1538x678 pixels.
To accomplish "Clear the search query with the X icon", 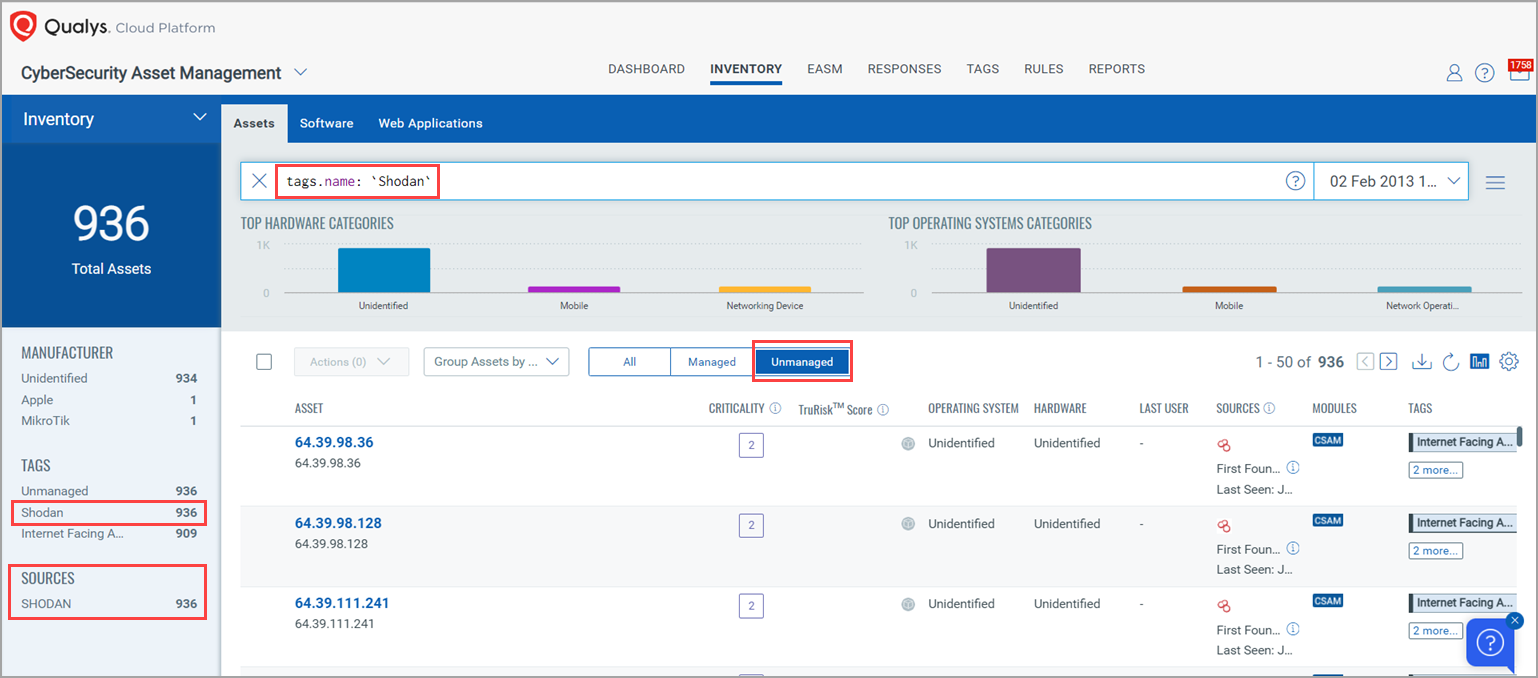I will [259, 181].
